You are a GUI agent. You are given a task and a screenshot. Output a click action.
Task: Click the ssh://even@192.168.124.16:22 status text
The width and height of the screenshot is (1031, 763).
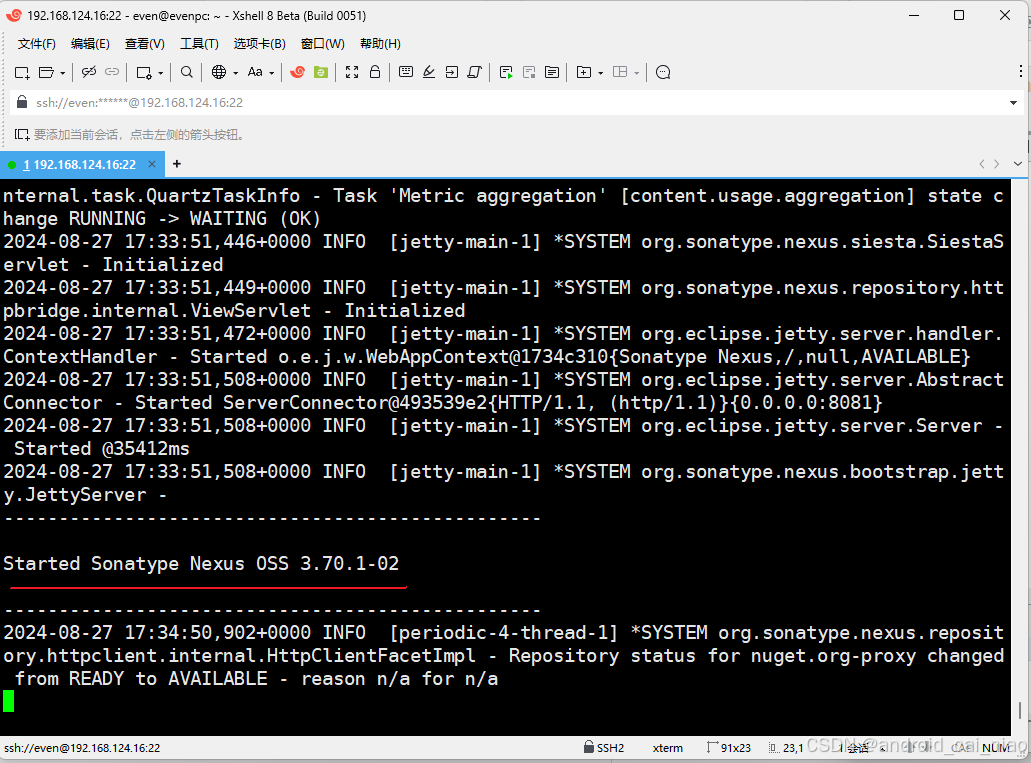pyautogui.click(x=82, y=748)
